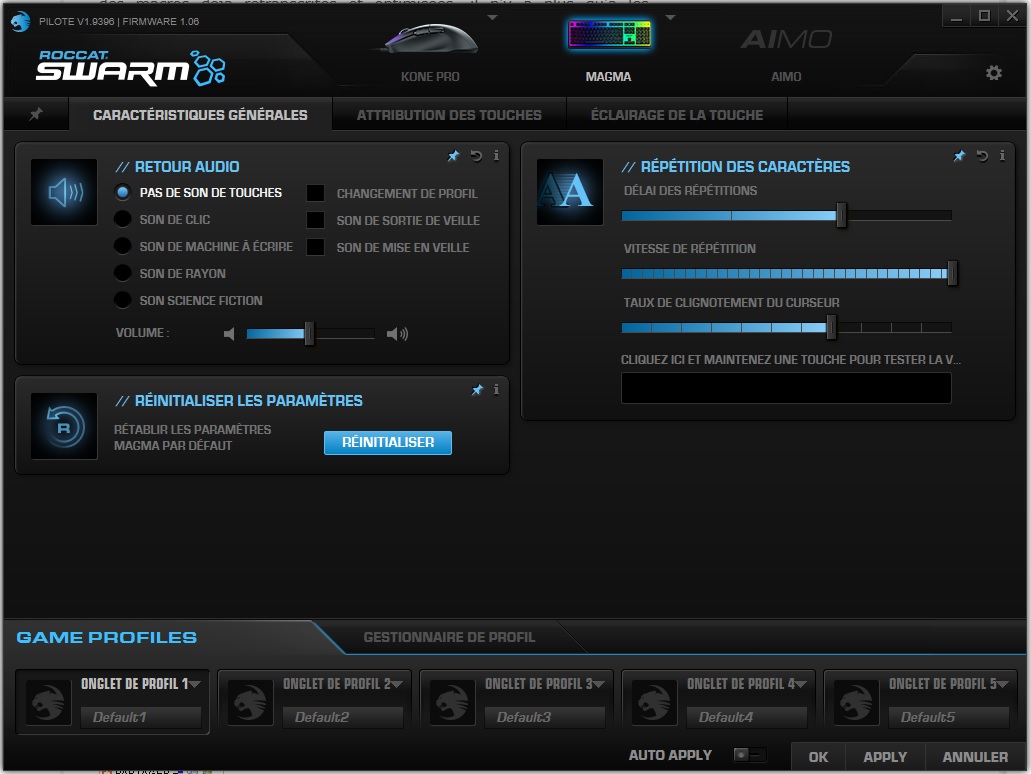Switch to the ATTRIBUTION DES TOUCHES tab

coord(448,114)
